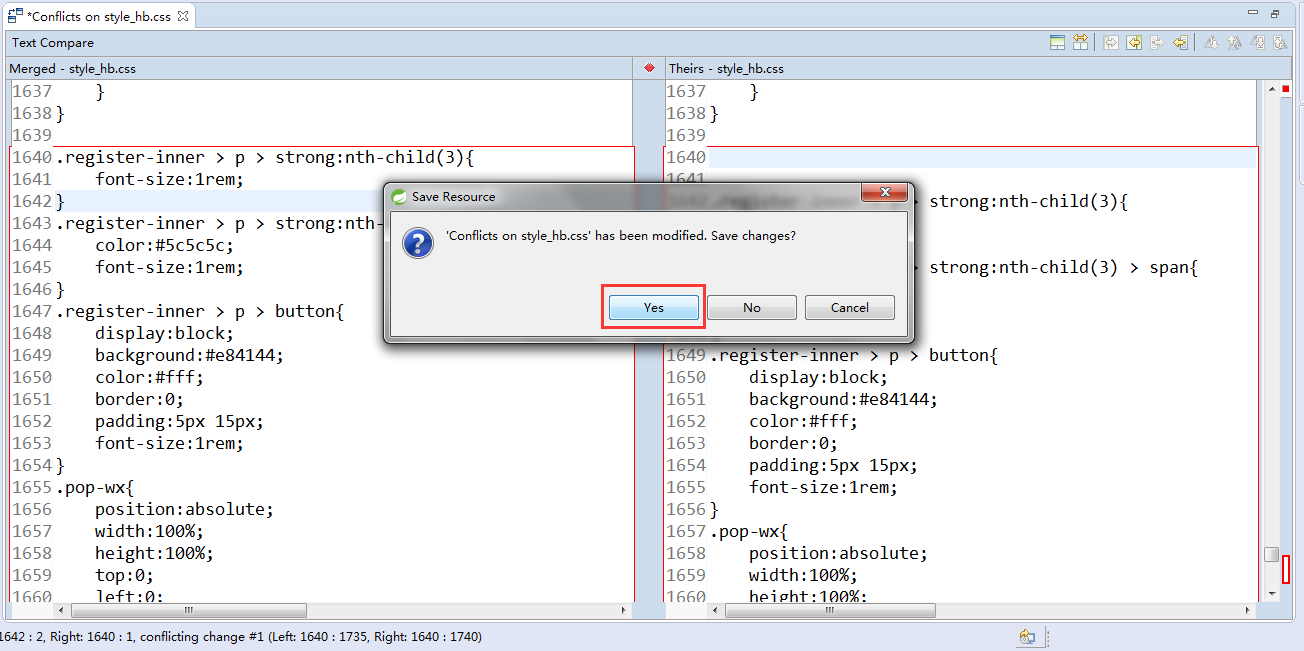Click 'color:#5c5c5c;' on line 1644 in Merged pane
This screenshot has width=1304, height=651.
coord(164,245)
